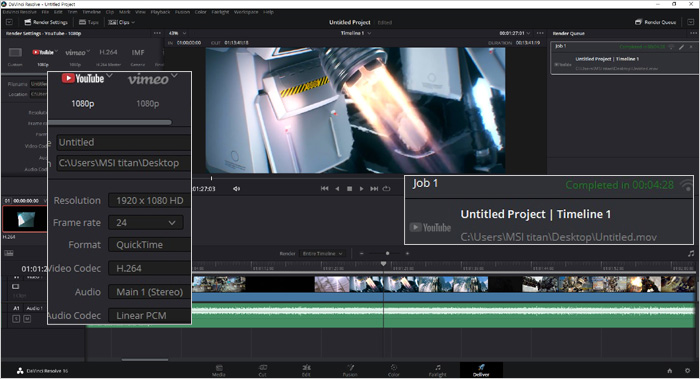
Task: Mute viewer audio with speaker icon
Action: click(x=236, y=189)
